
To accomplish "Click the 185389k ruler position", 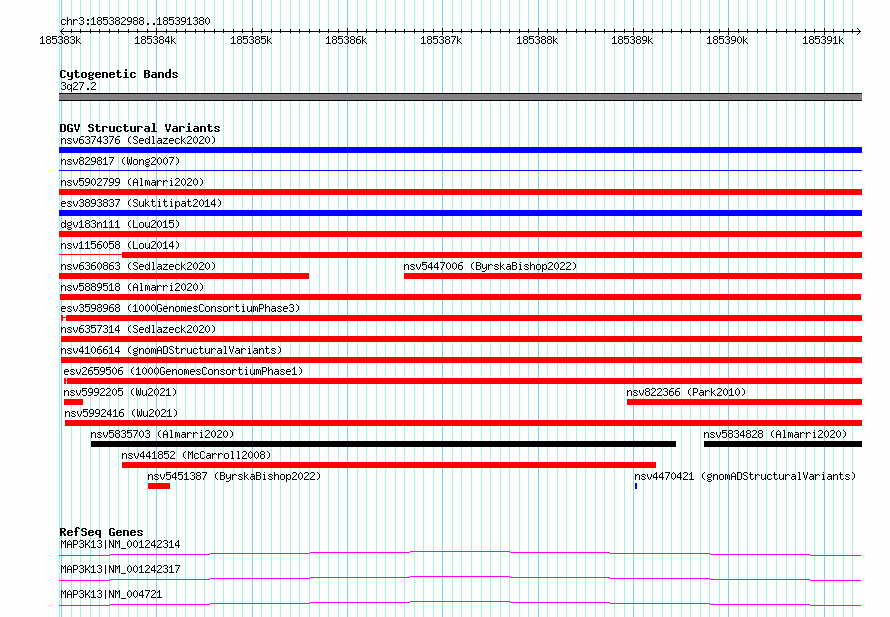I will (x=632, y=40).
